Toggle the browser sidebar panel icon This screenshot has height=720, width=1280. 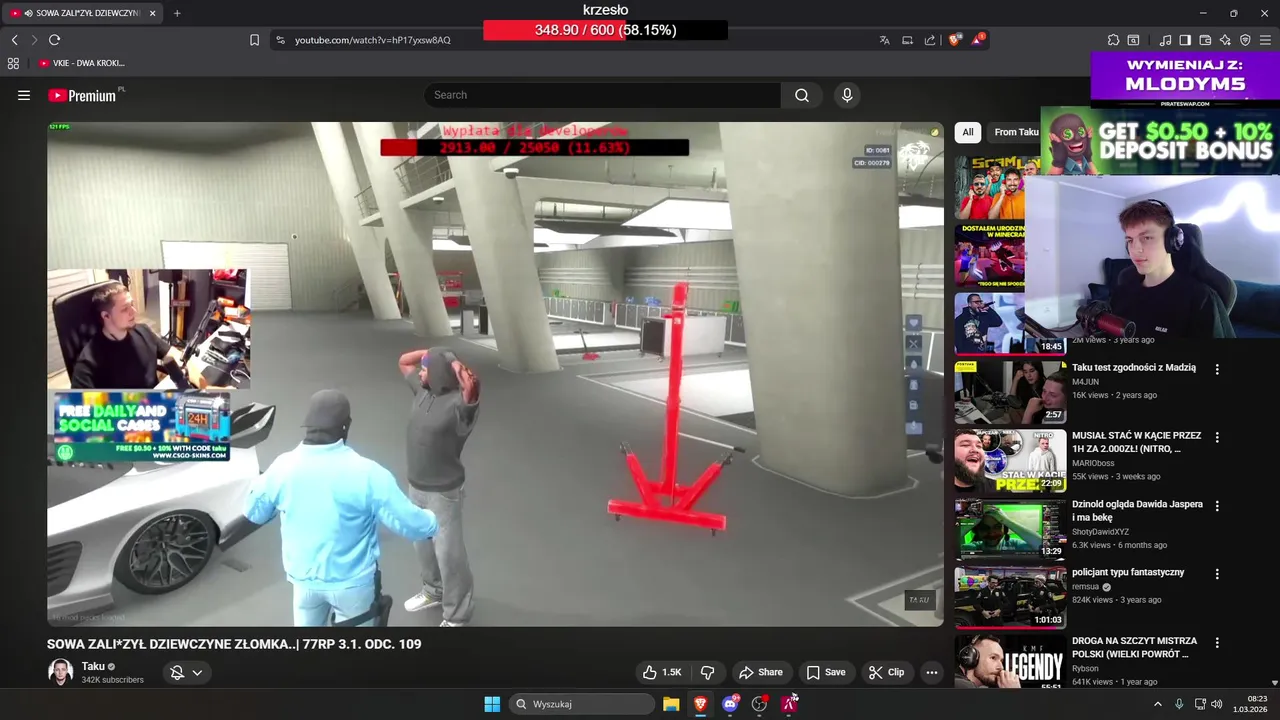pyautogui.click(x=1185, y=40)
